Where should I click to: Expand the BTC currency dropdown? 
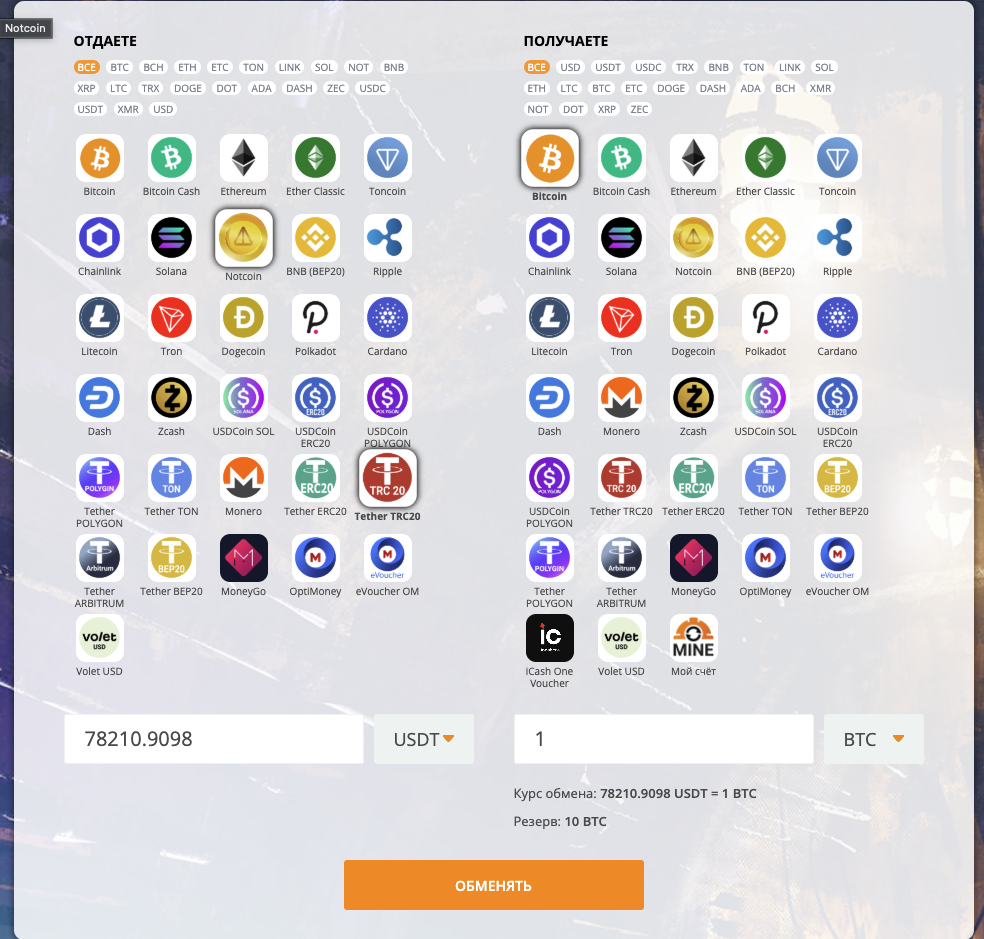coord(874,739)
